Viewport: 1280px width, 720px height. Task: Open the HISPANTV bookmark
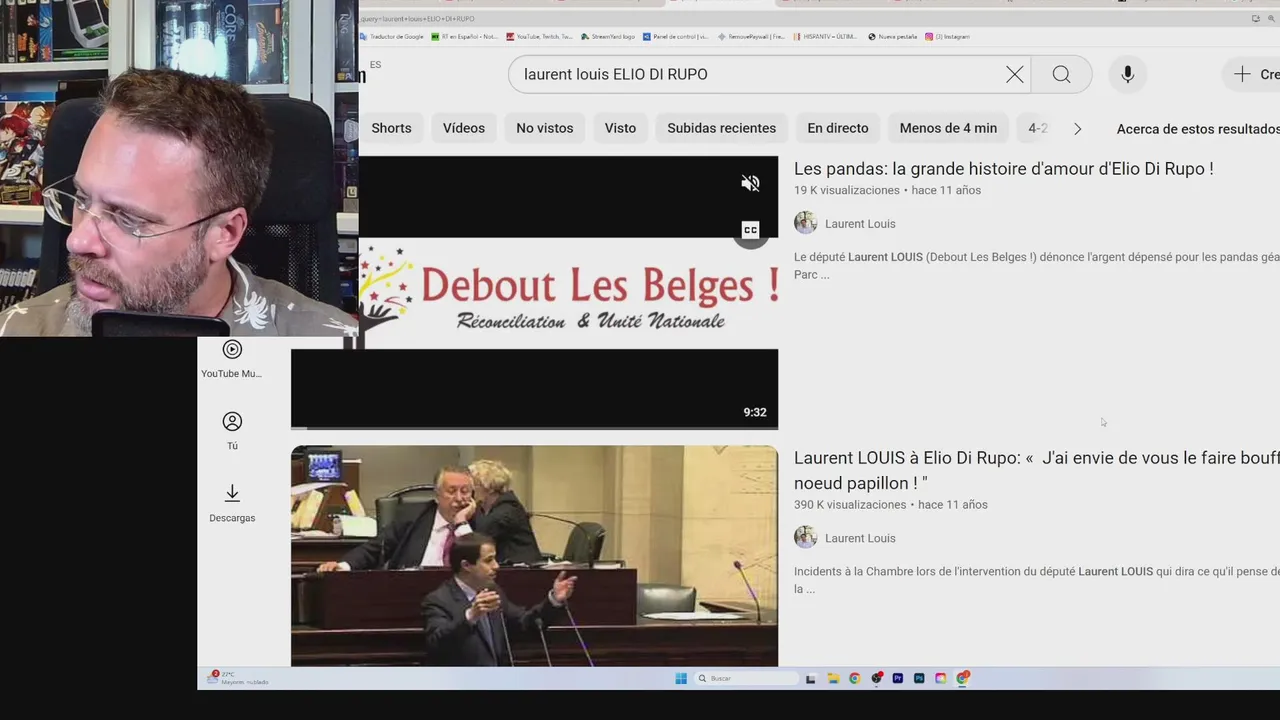click(x=825, y=36)
